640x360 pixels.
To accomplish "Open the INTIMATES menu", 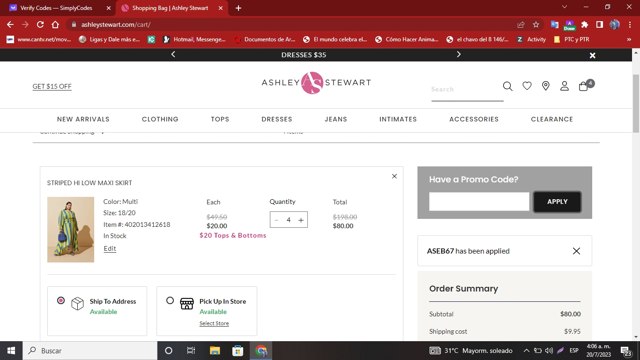I will [x=398, y=119].
